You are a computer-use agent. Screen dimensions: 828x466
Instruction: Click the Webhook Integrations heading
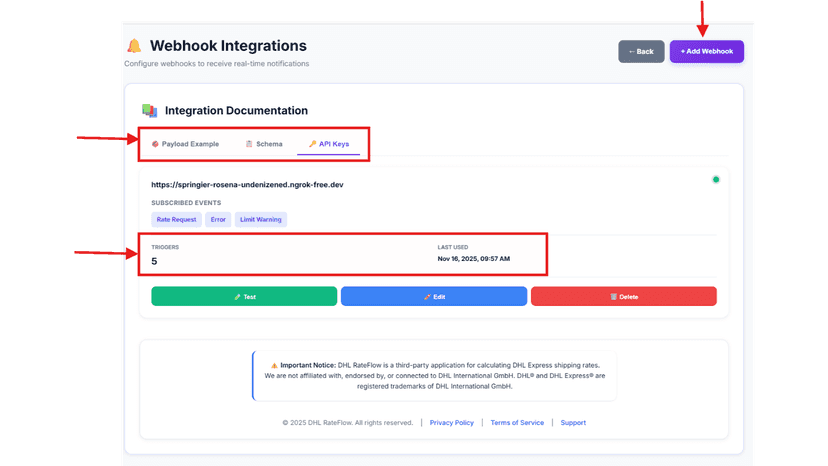point(228,46)
